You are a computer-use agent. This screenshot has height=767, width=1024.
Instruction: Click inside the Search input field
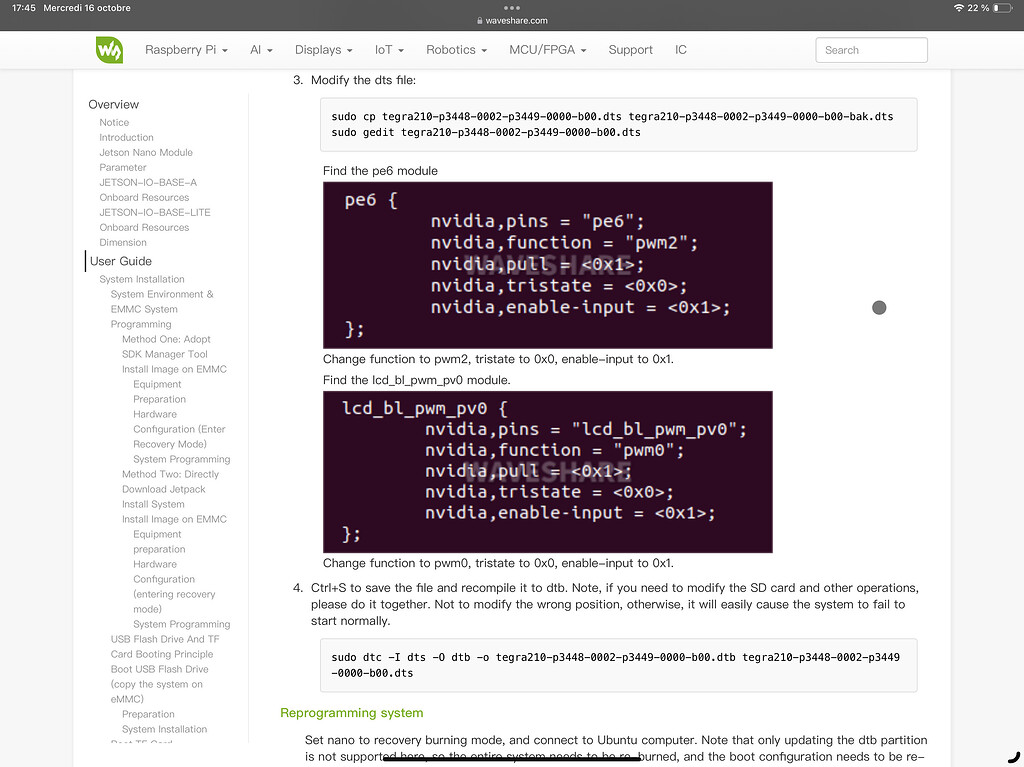pyautogui.click(x=870, y=49)
